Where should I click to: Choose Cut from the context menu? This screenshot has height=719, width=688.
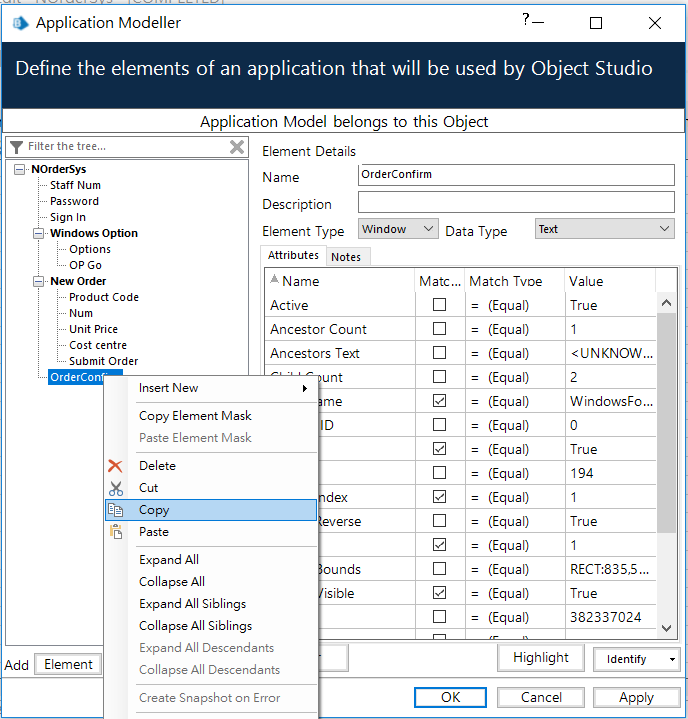[x=211, y=488]
